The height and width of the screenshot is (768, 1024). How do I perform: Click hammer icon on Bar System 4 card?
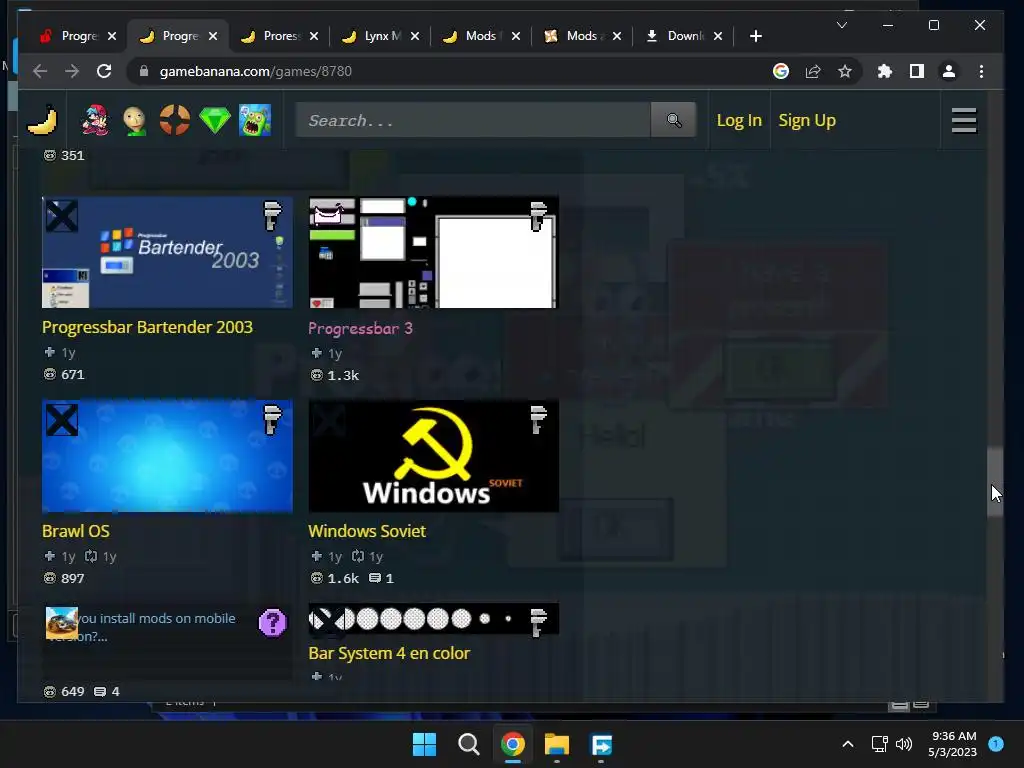pos(537,622)
